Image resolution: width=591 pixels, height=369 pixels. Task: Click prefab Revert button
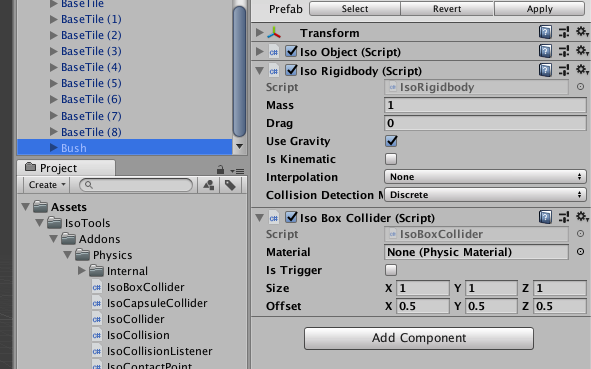click(x=447, y=9)
